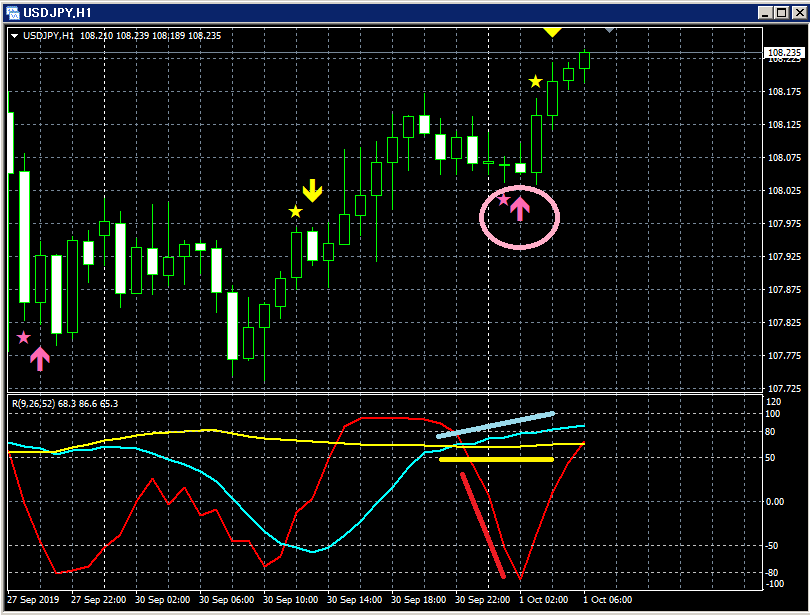Click the 27 Sep 22:00 time label
This screenshot has width=810, height=615.
coord(99,600)
